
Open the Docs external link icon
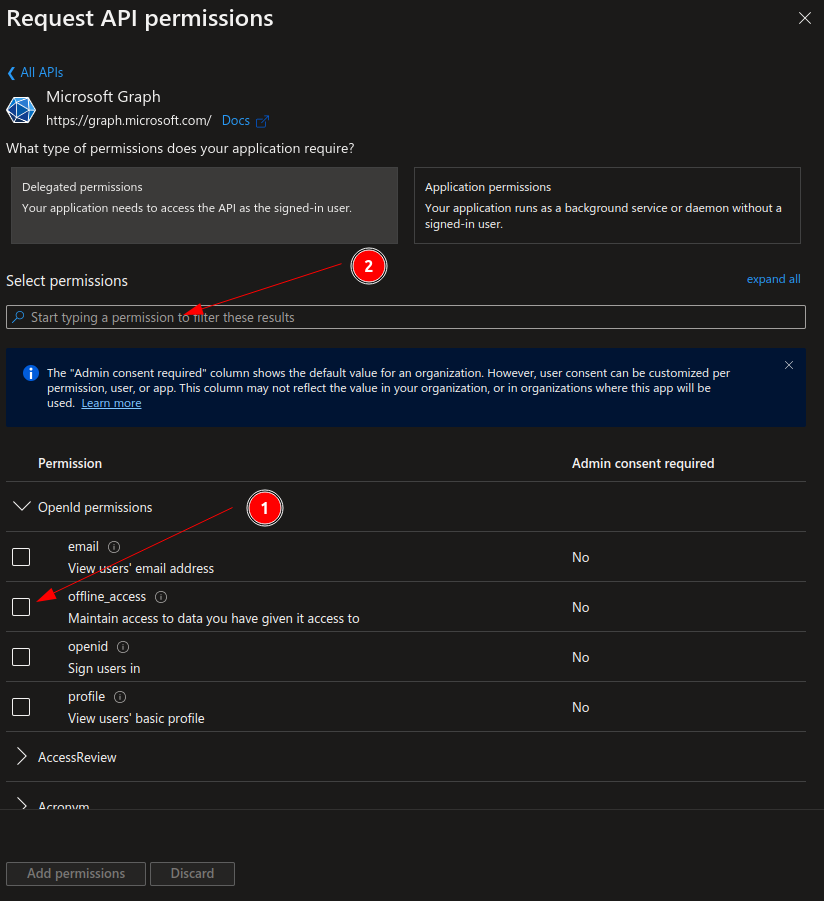point(263,121)
